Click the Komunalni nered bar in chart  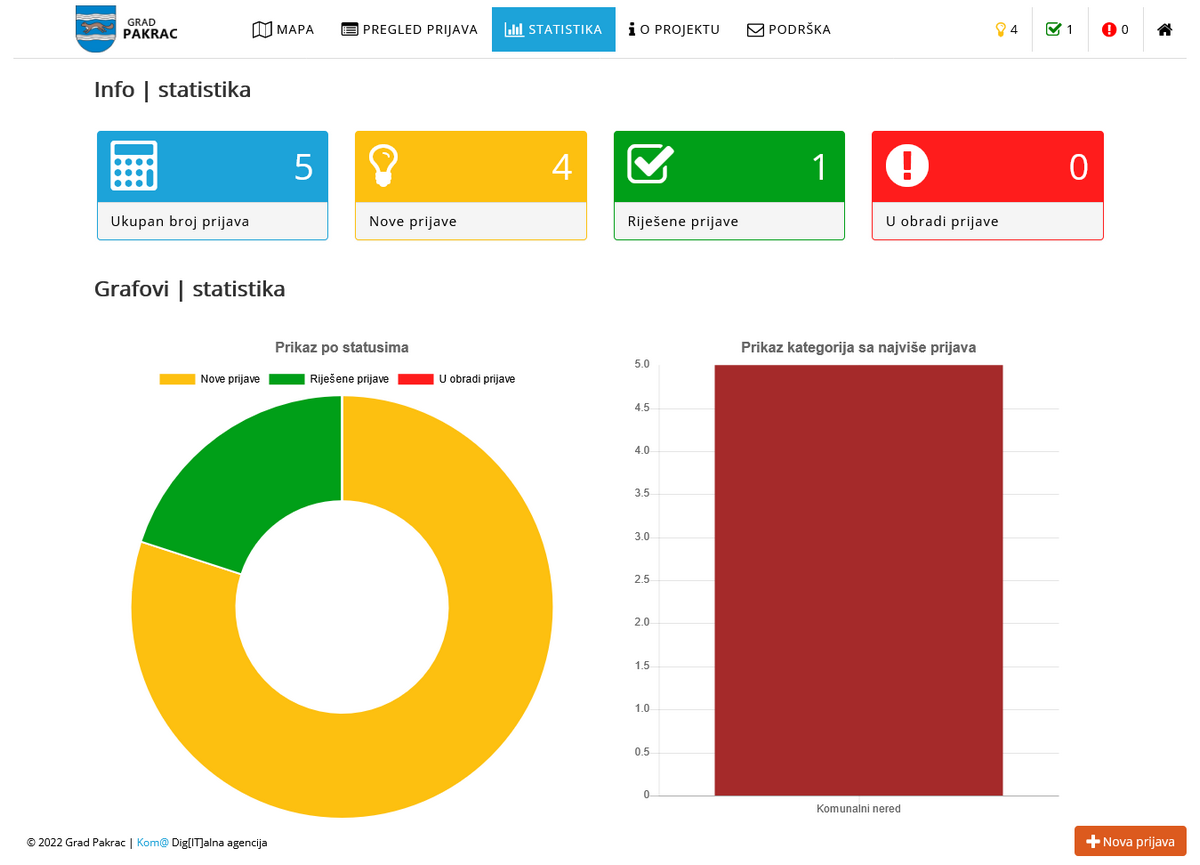point(858,580)
